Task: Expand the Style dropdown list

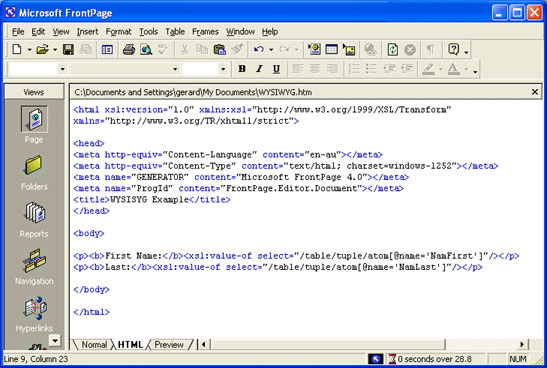Action: [x=62, y=69]
